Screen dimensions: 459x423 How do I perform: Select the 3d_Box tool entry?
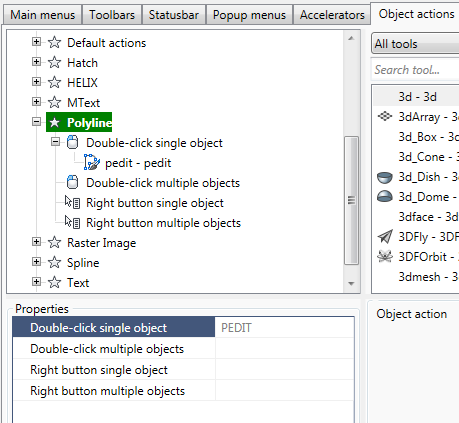tap(428, 137)
